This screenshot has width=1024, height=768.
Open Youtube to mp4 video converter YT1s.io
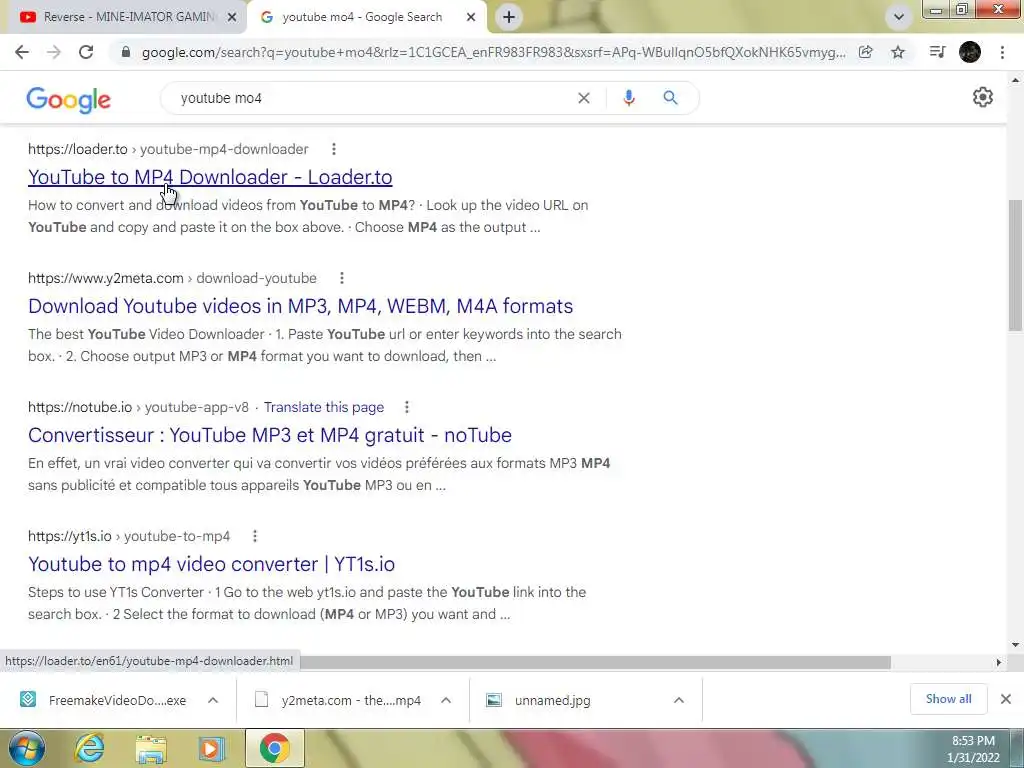point(212,564)
